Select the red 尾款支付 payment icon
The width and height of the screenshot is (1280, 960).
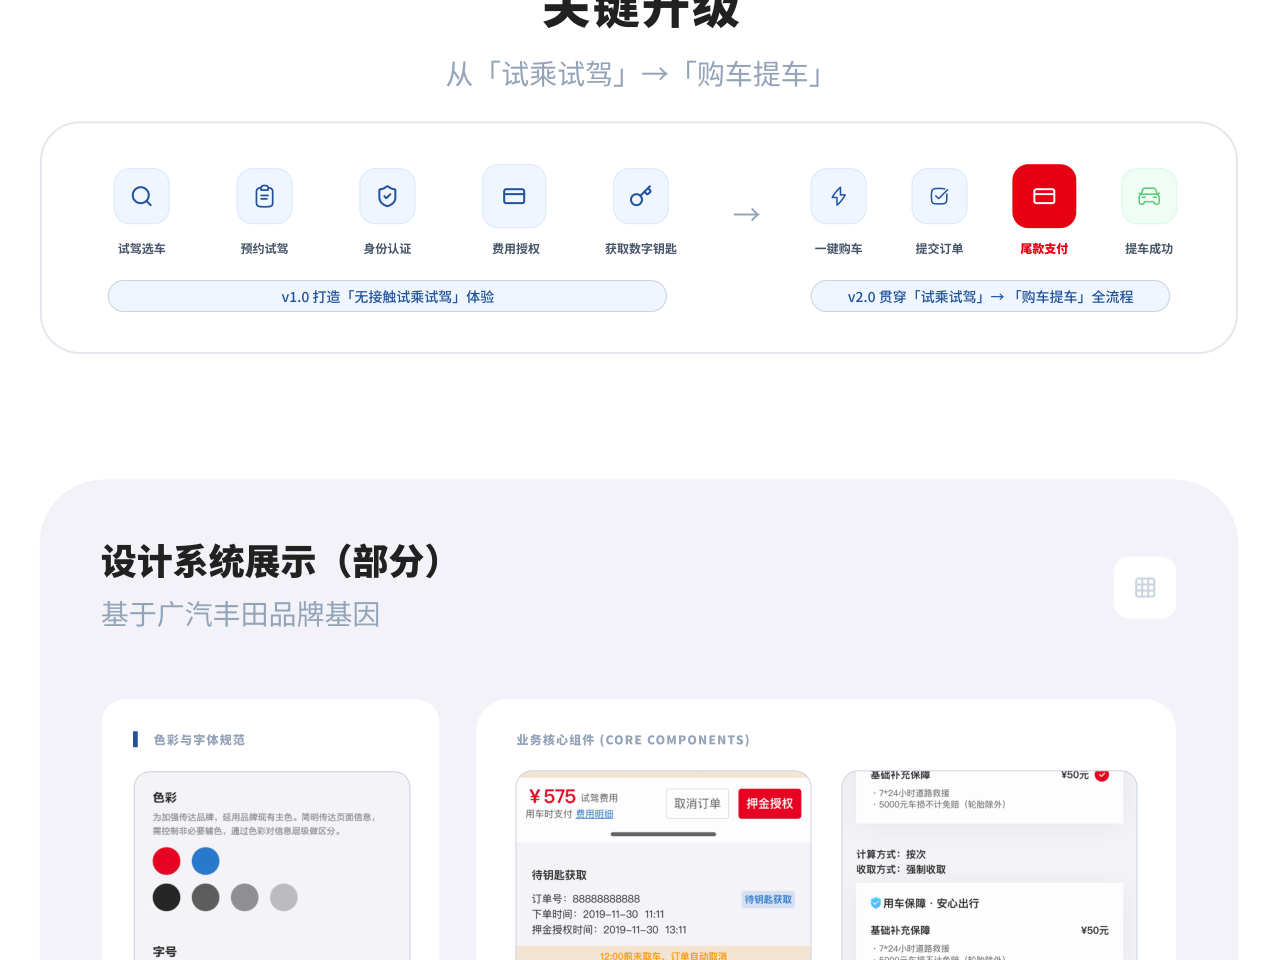coord(1044,196)
